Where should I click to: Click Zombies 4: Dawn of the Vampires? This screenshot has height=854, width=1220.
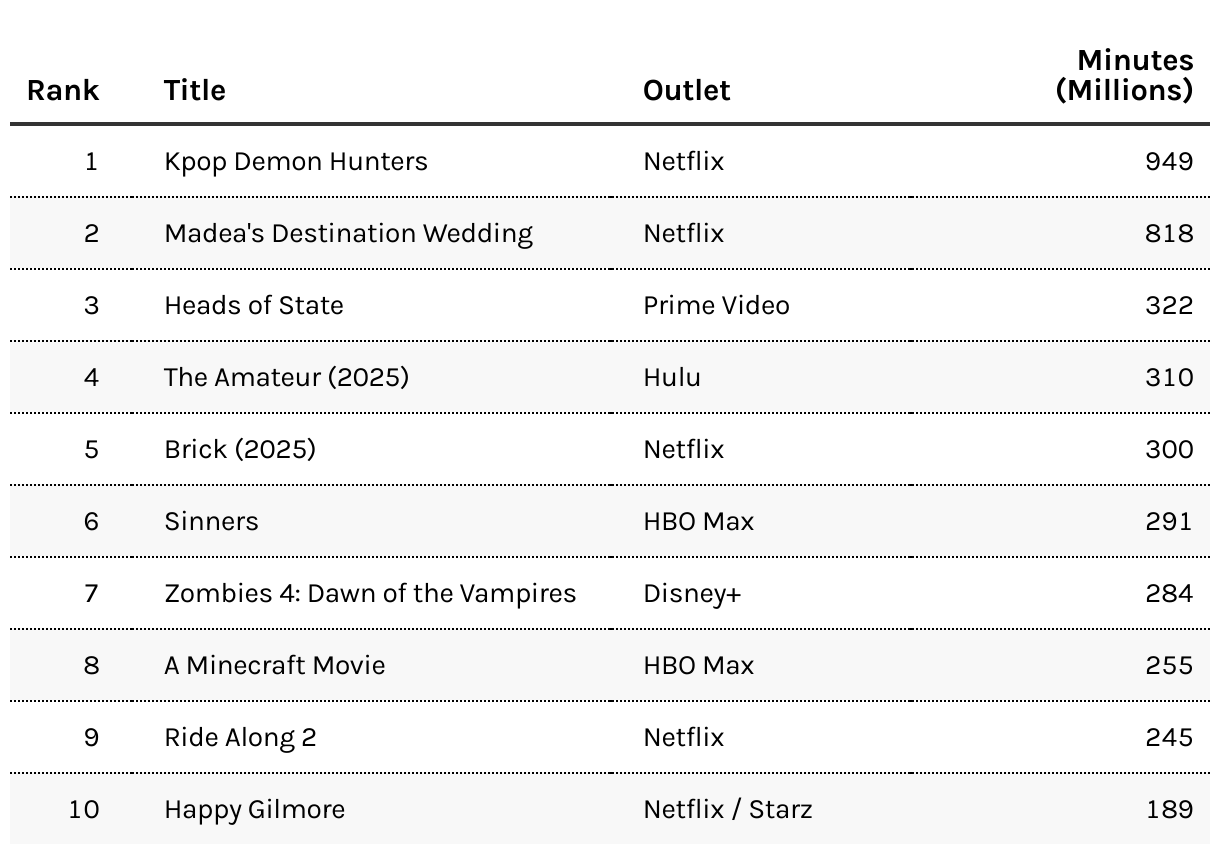(x=370, y=593)
